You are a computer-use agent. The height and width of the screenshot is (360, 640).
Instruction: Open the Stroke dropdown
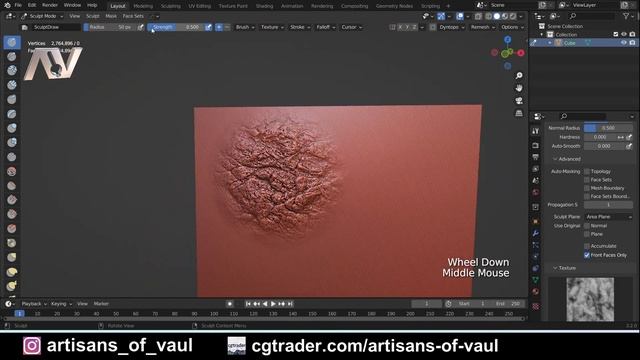pos(300,27)
